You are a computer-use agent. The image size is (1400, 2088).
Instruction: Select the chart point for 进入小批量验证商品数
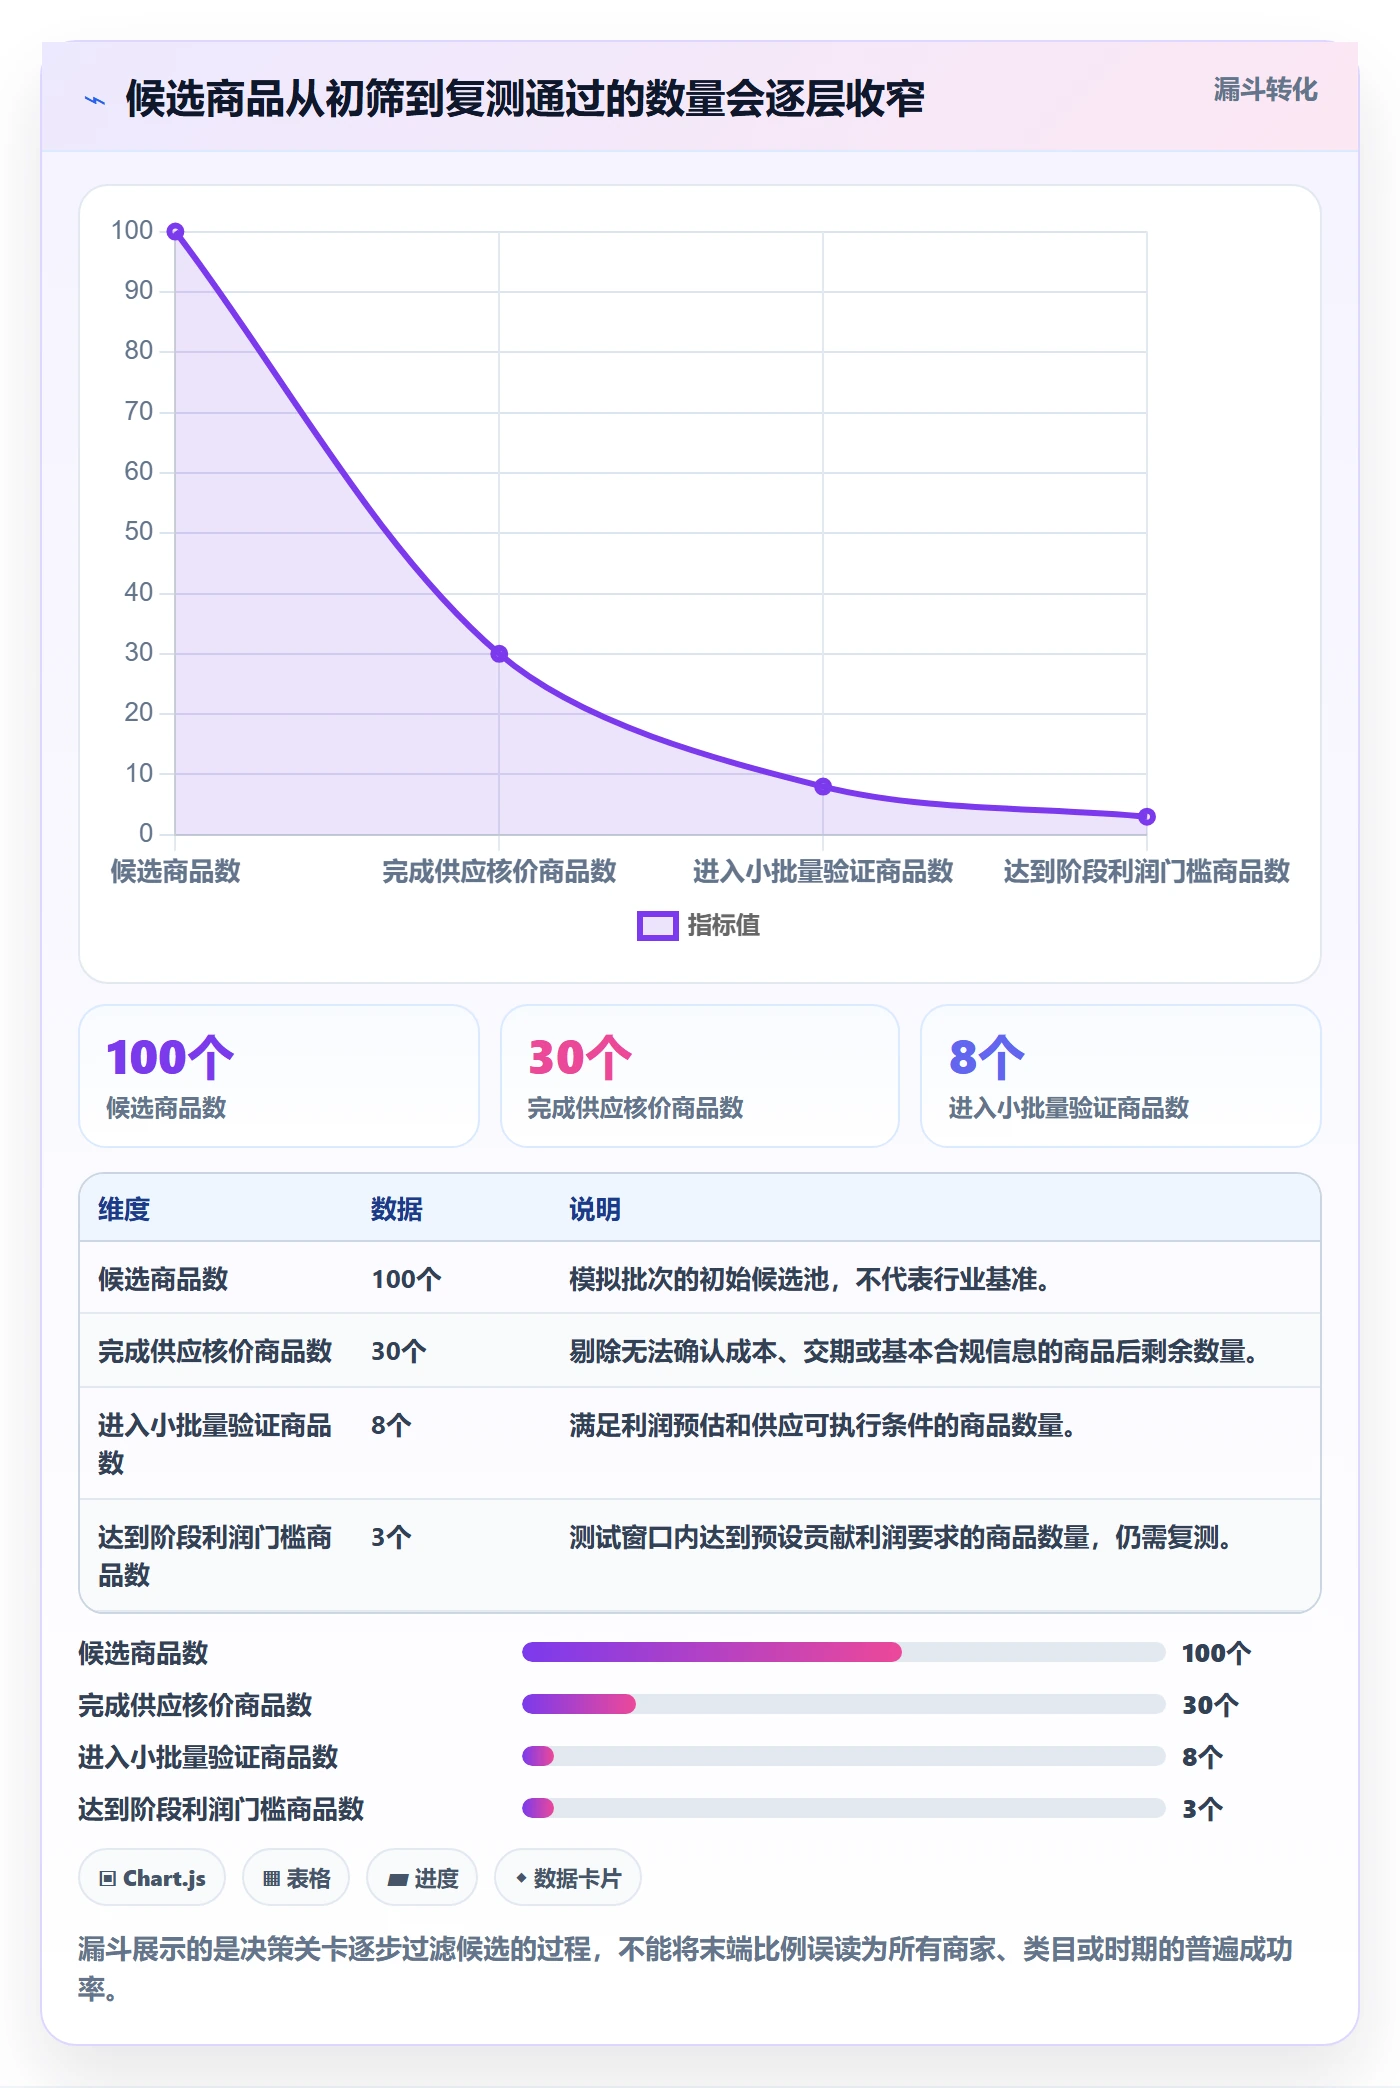click(x=823, y=787)
